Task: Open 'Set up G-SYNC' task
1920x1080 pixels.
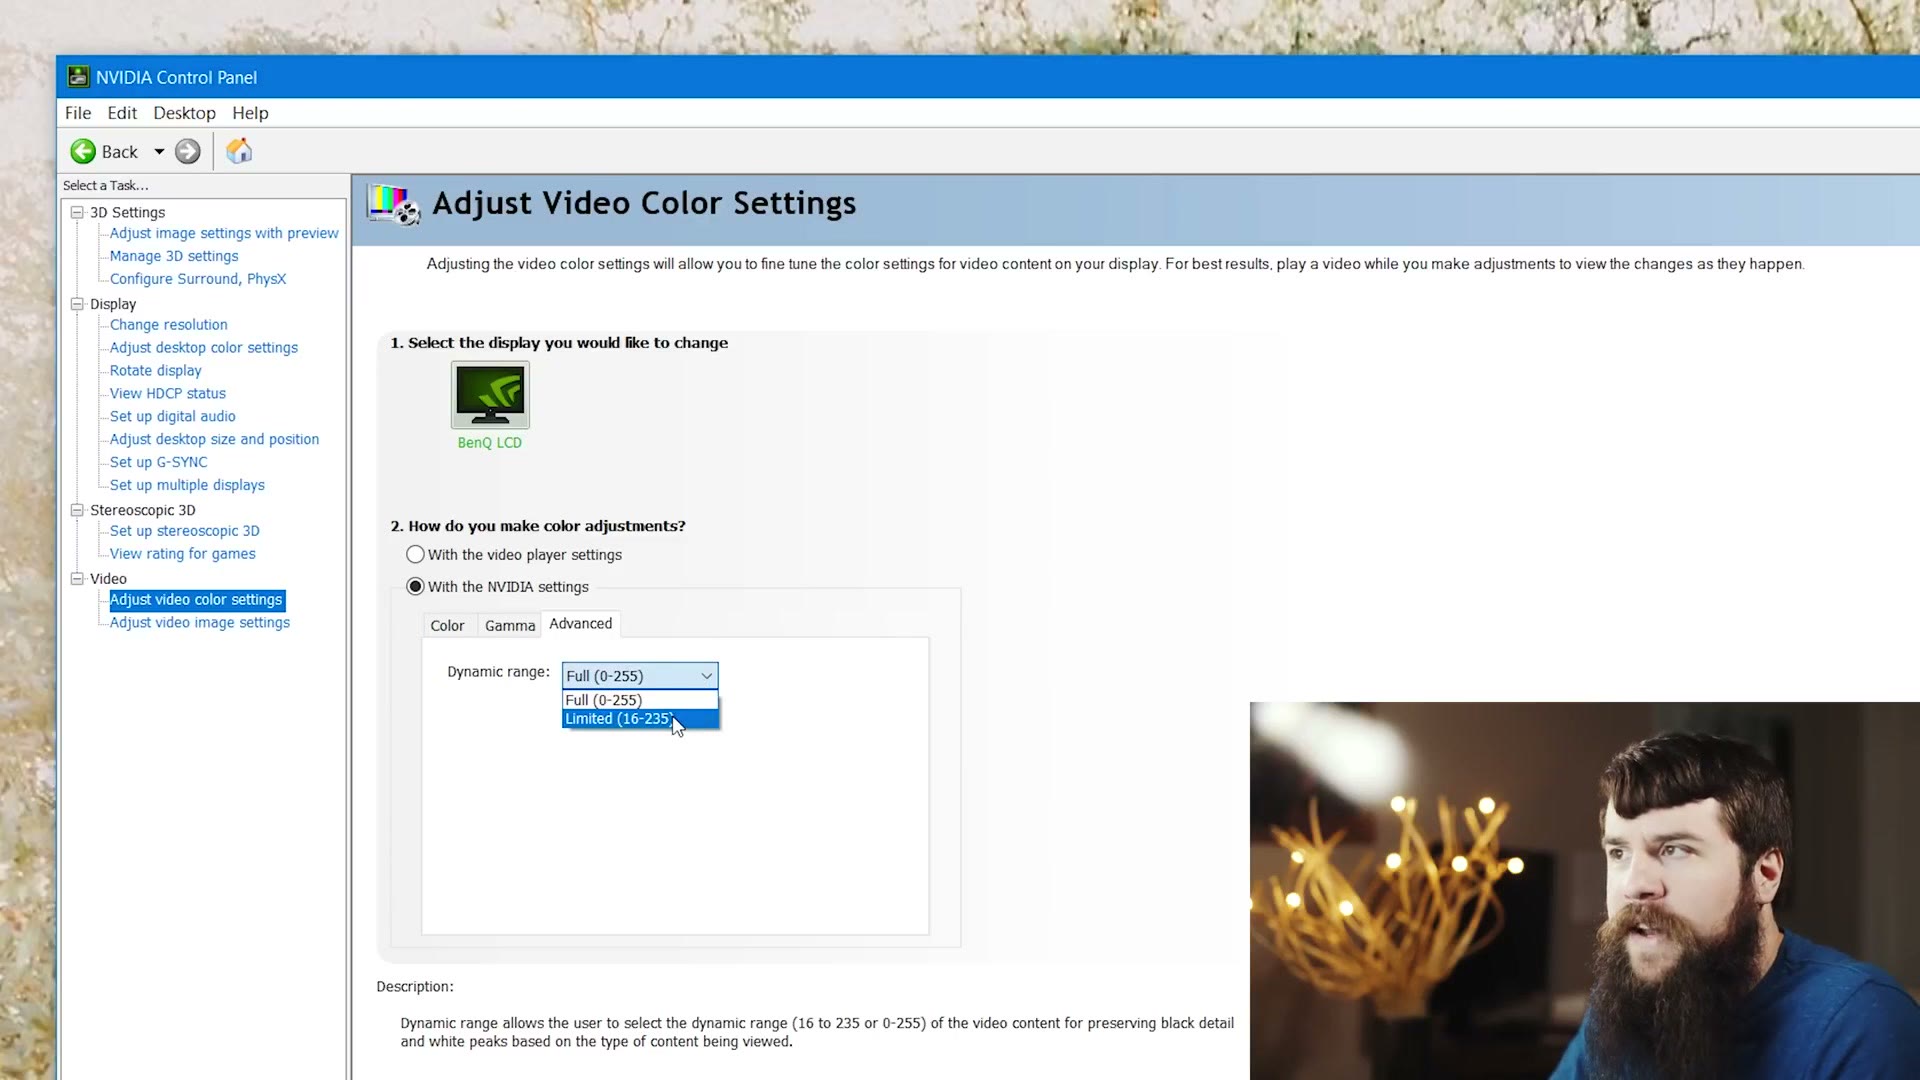Action: (159, 463)
